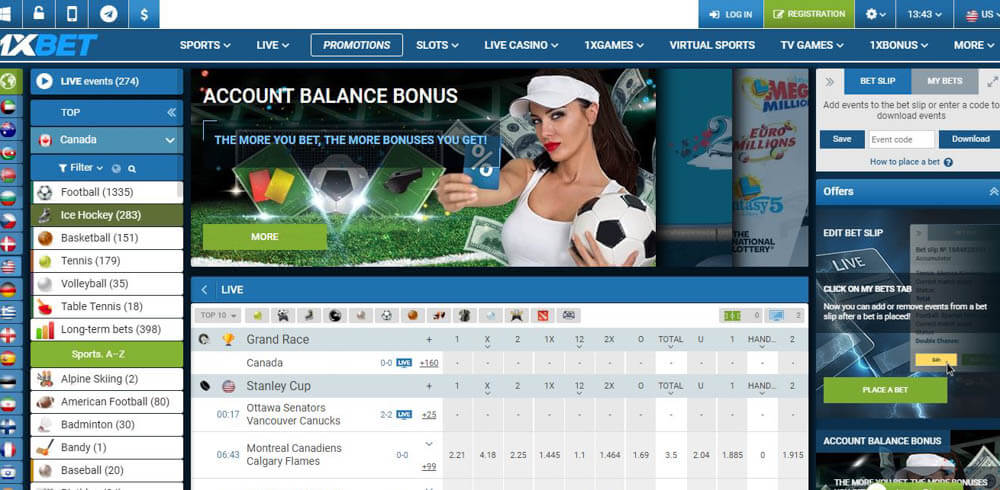Open the Telegram icon in top bar
The height and width of the screenshot is (490, 1000).
tap(108, 14)
